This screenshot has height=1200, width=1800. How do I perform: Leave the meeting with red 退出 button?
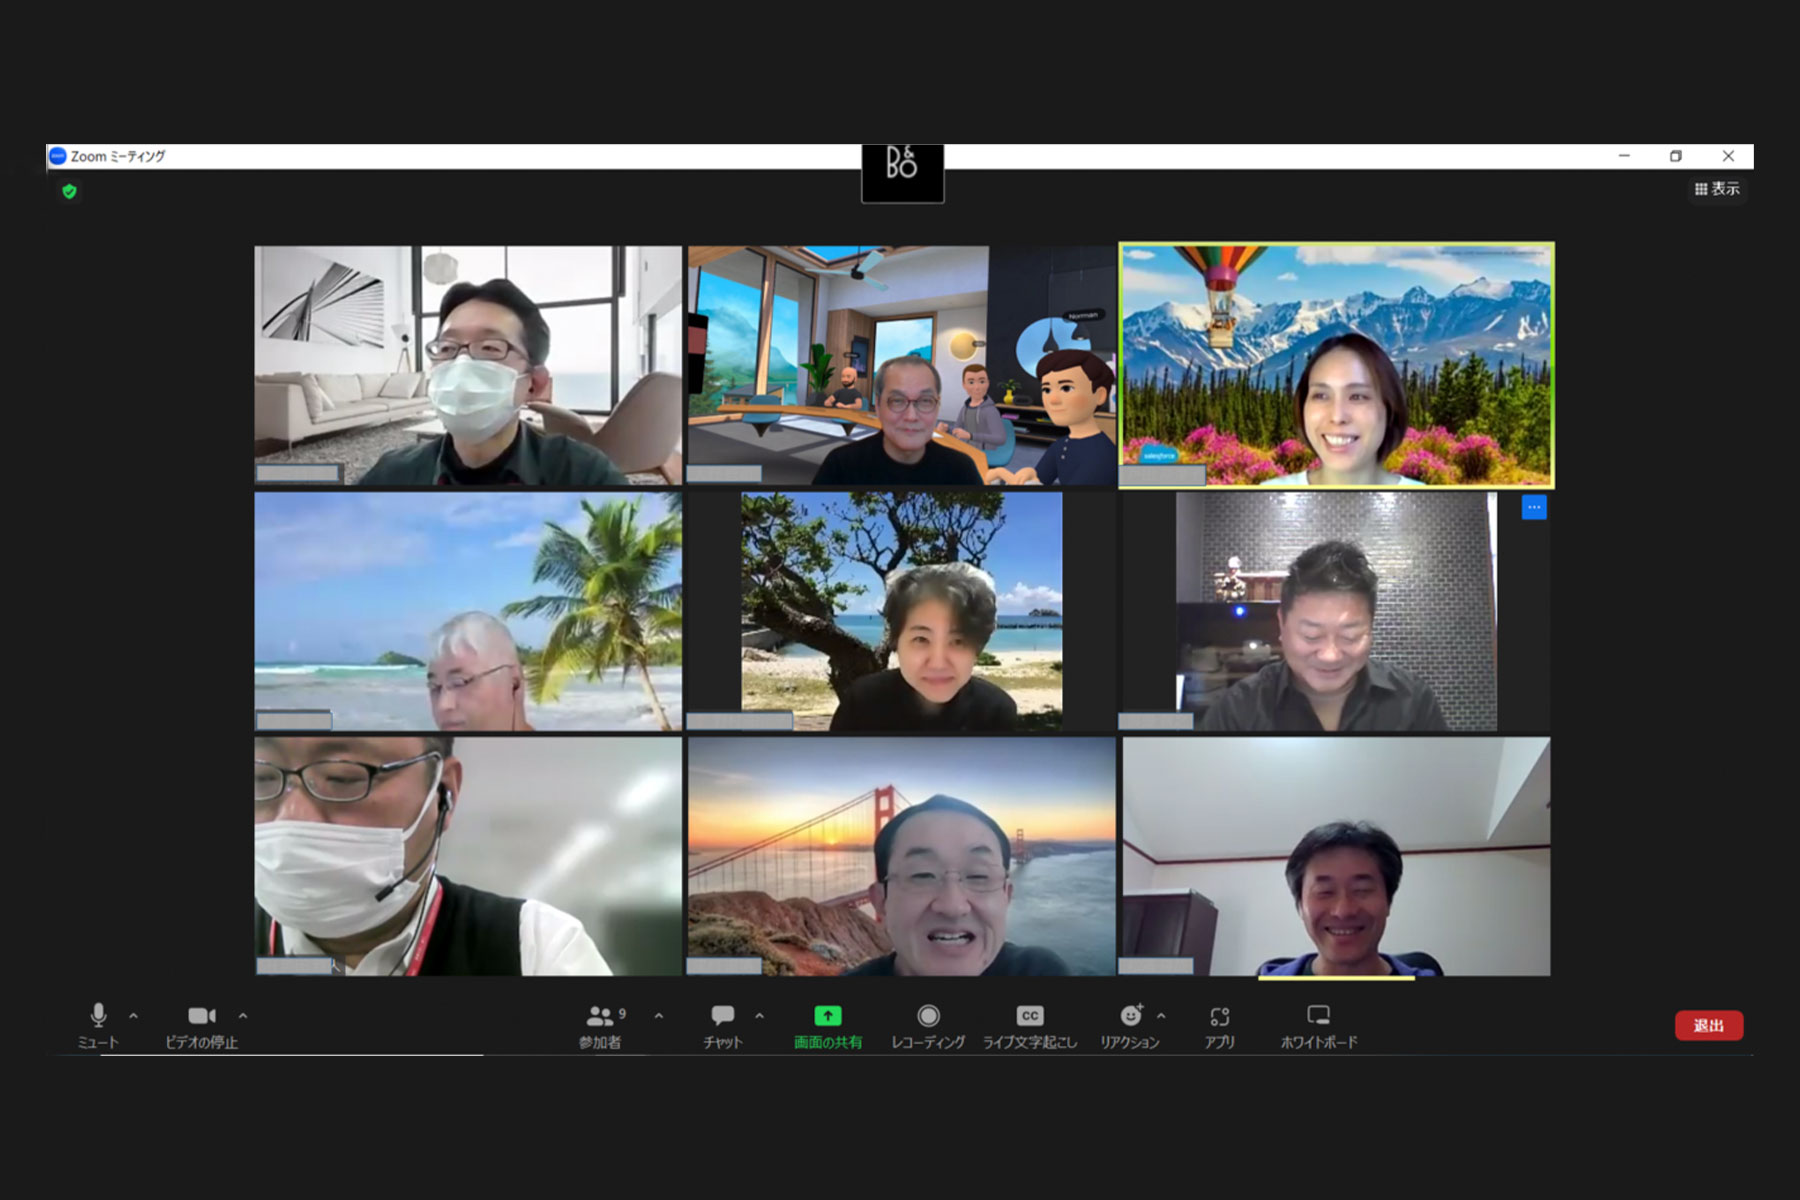pyautogui.click(x=1708, y=1025)
